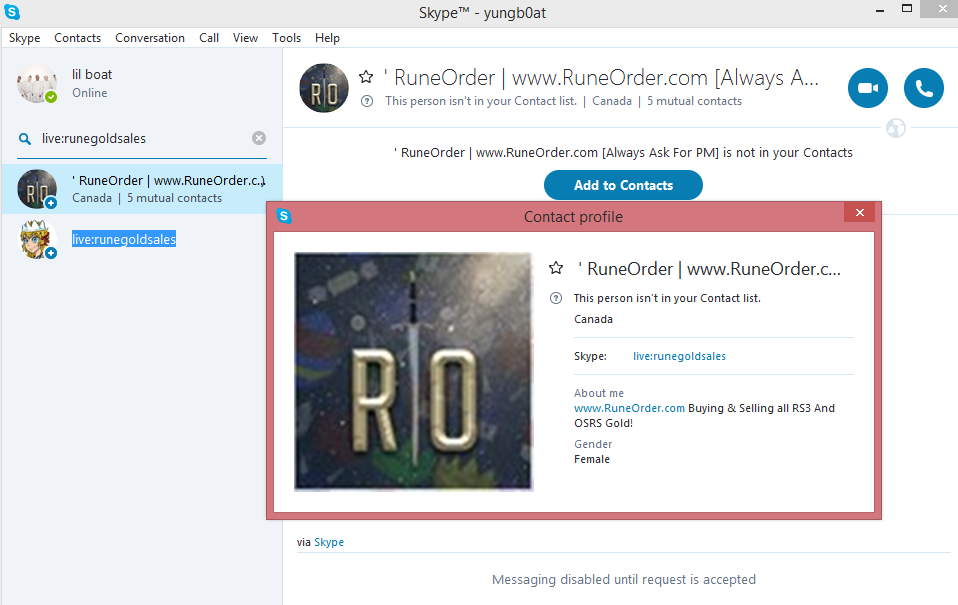
Task: Click the anime avatar of the live:runegoldsales result
Action: click(x=35, y=239)
